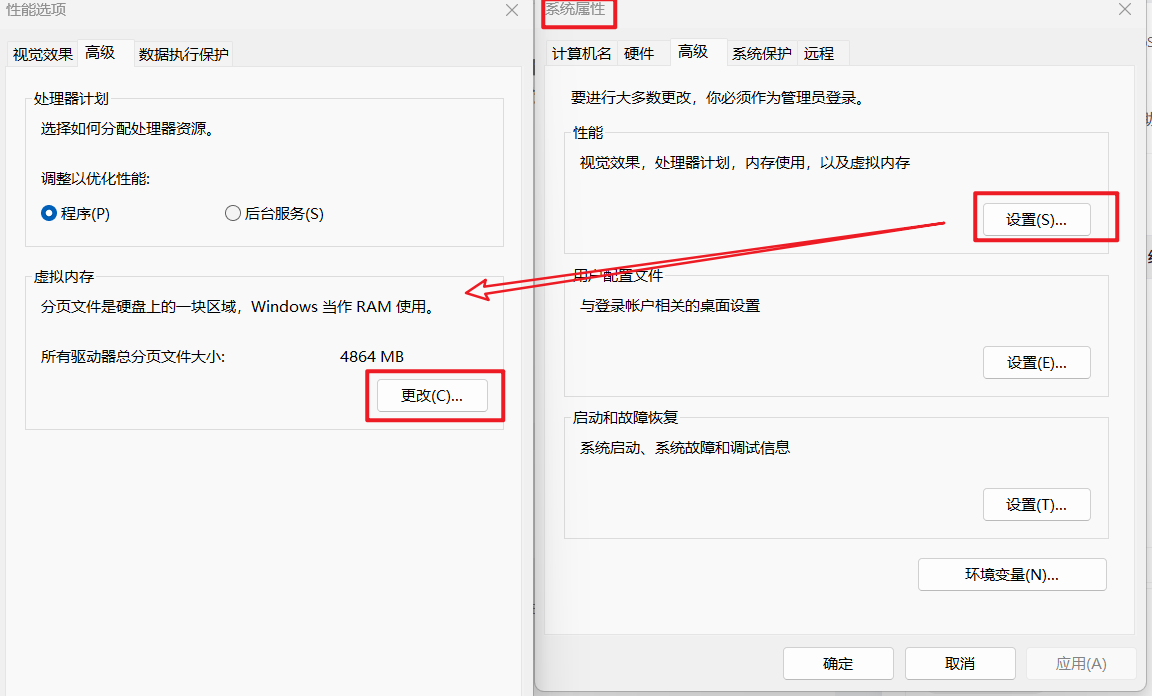Close the 系统属性 dialog
1152x696 pixels.
(x=1124, y=10)
